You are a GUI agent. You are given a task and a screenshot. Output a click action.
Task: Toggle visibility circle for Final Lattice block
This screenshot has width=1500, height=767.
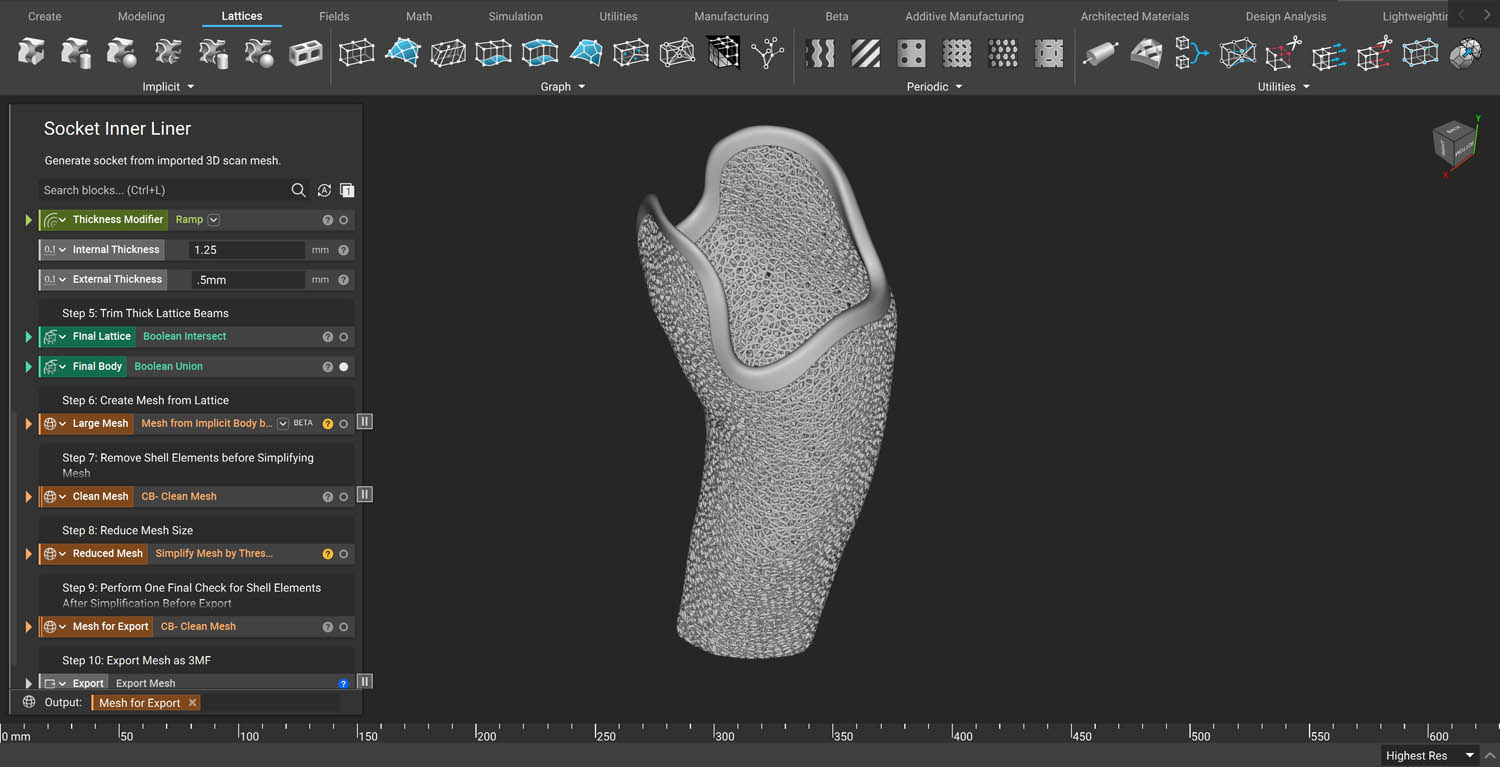coord(344,337)
